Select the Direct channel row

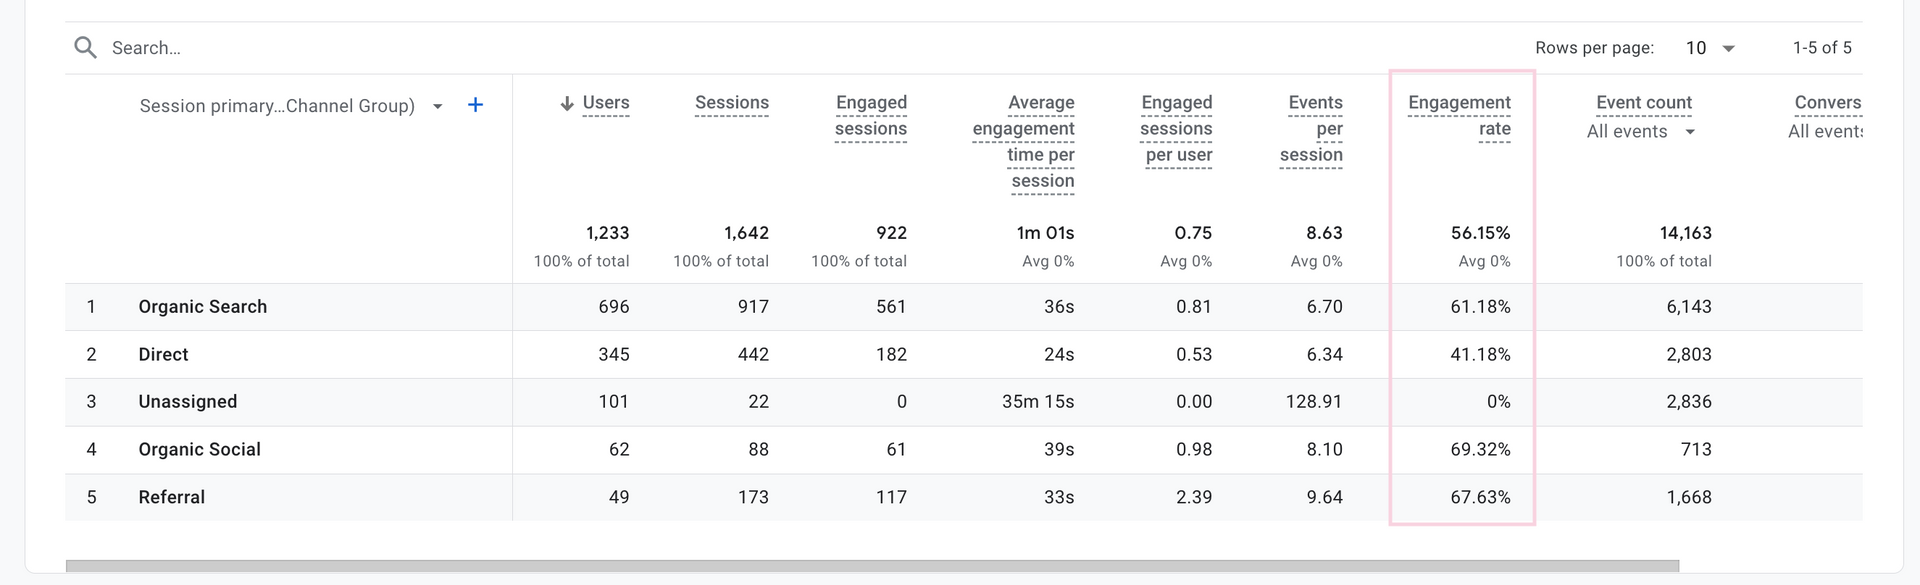964,355
